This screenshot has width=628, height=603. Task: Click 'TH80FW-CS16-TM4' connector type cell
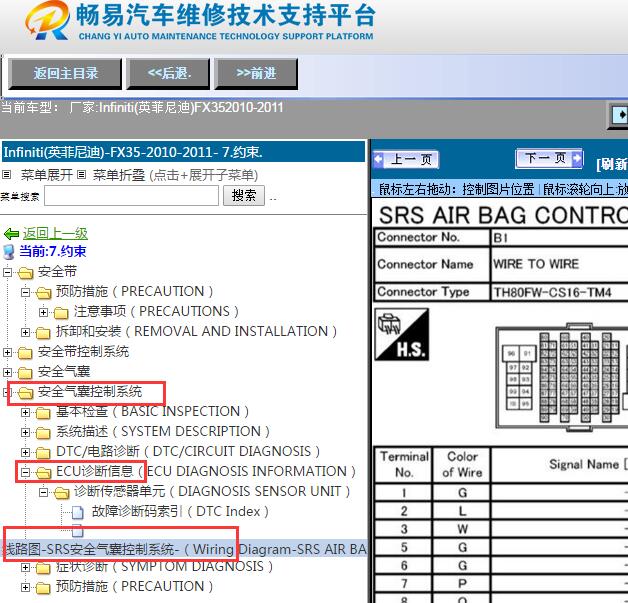pos(560,292)
